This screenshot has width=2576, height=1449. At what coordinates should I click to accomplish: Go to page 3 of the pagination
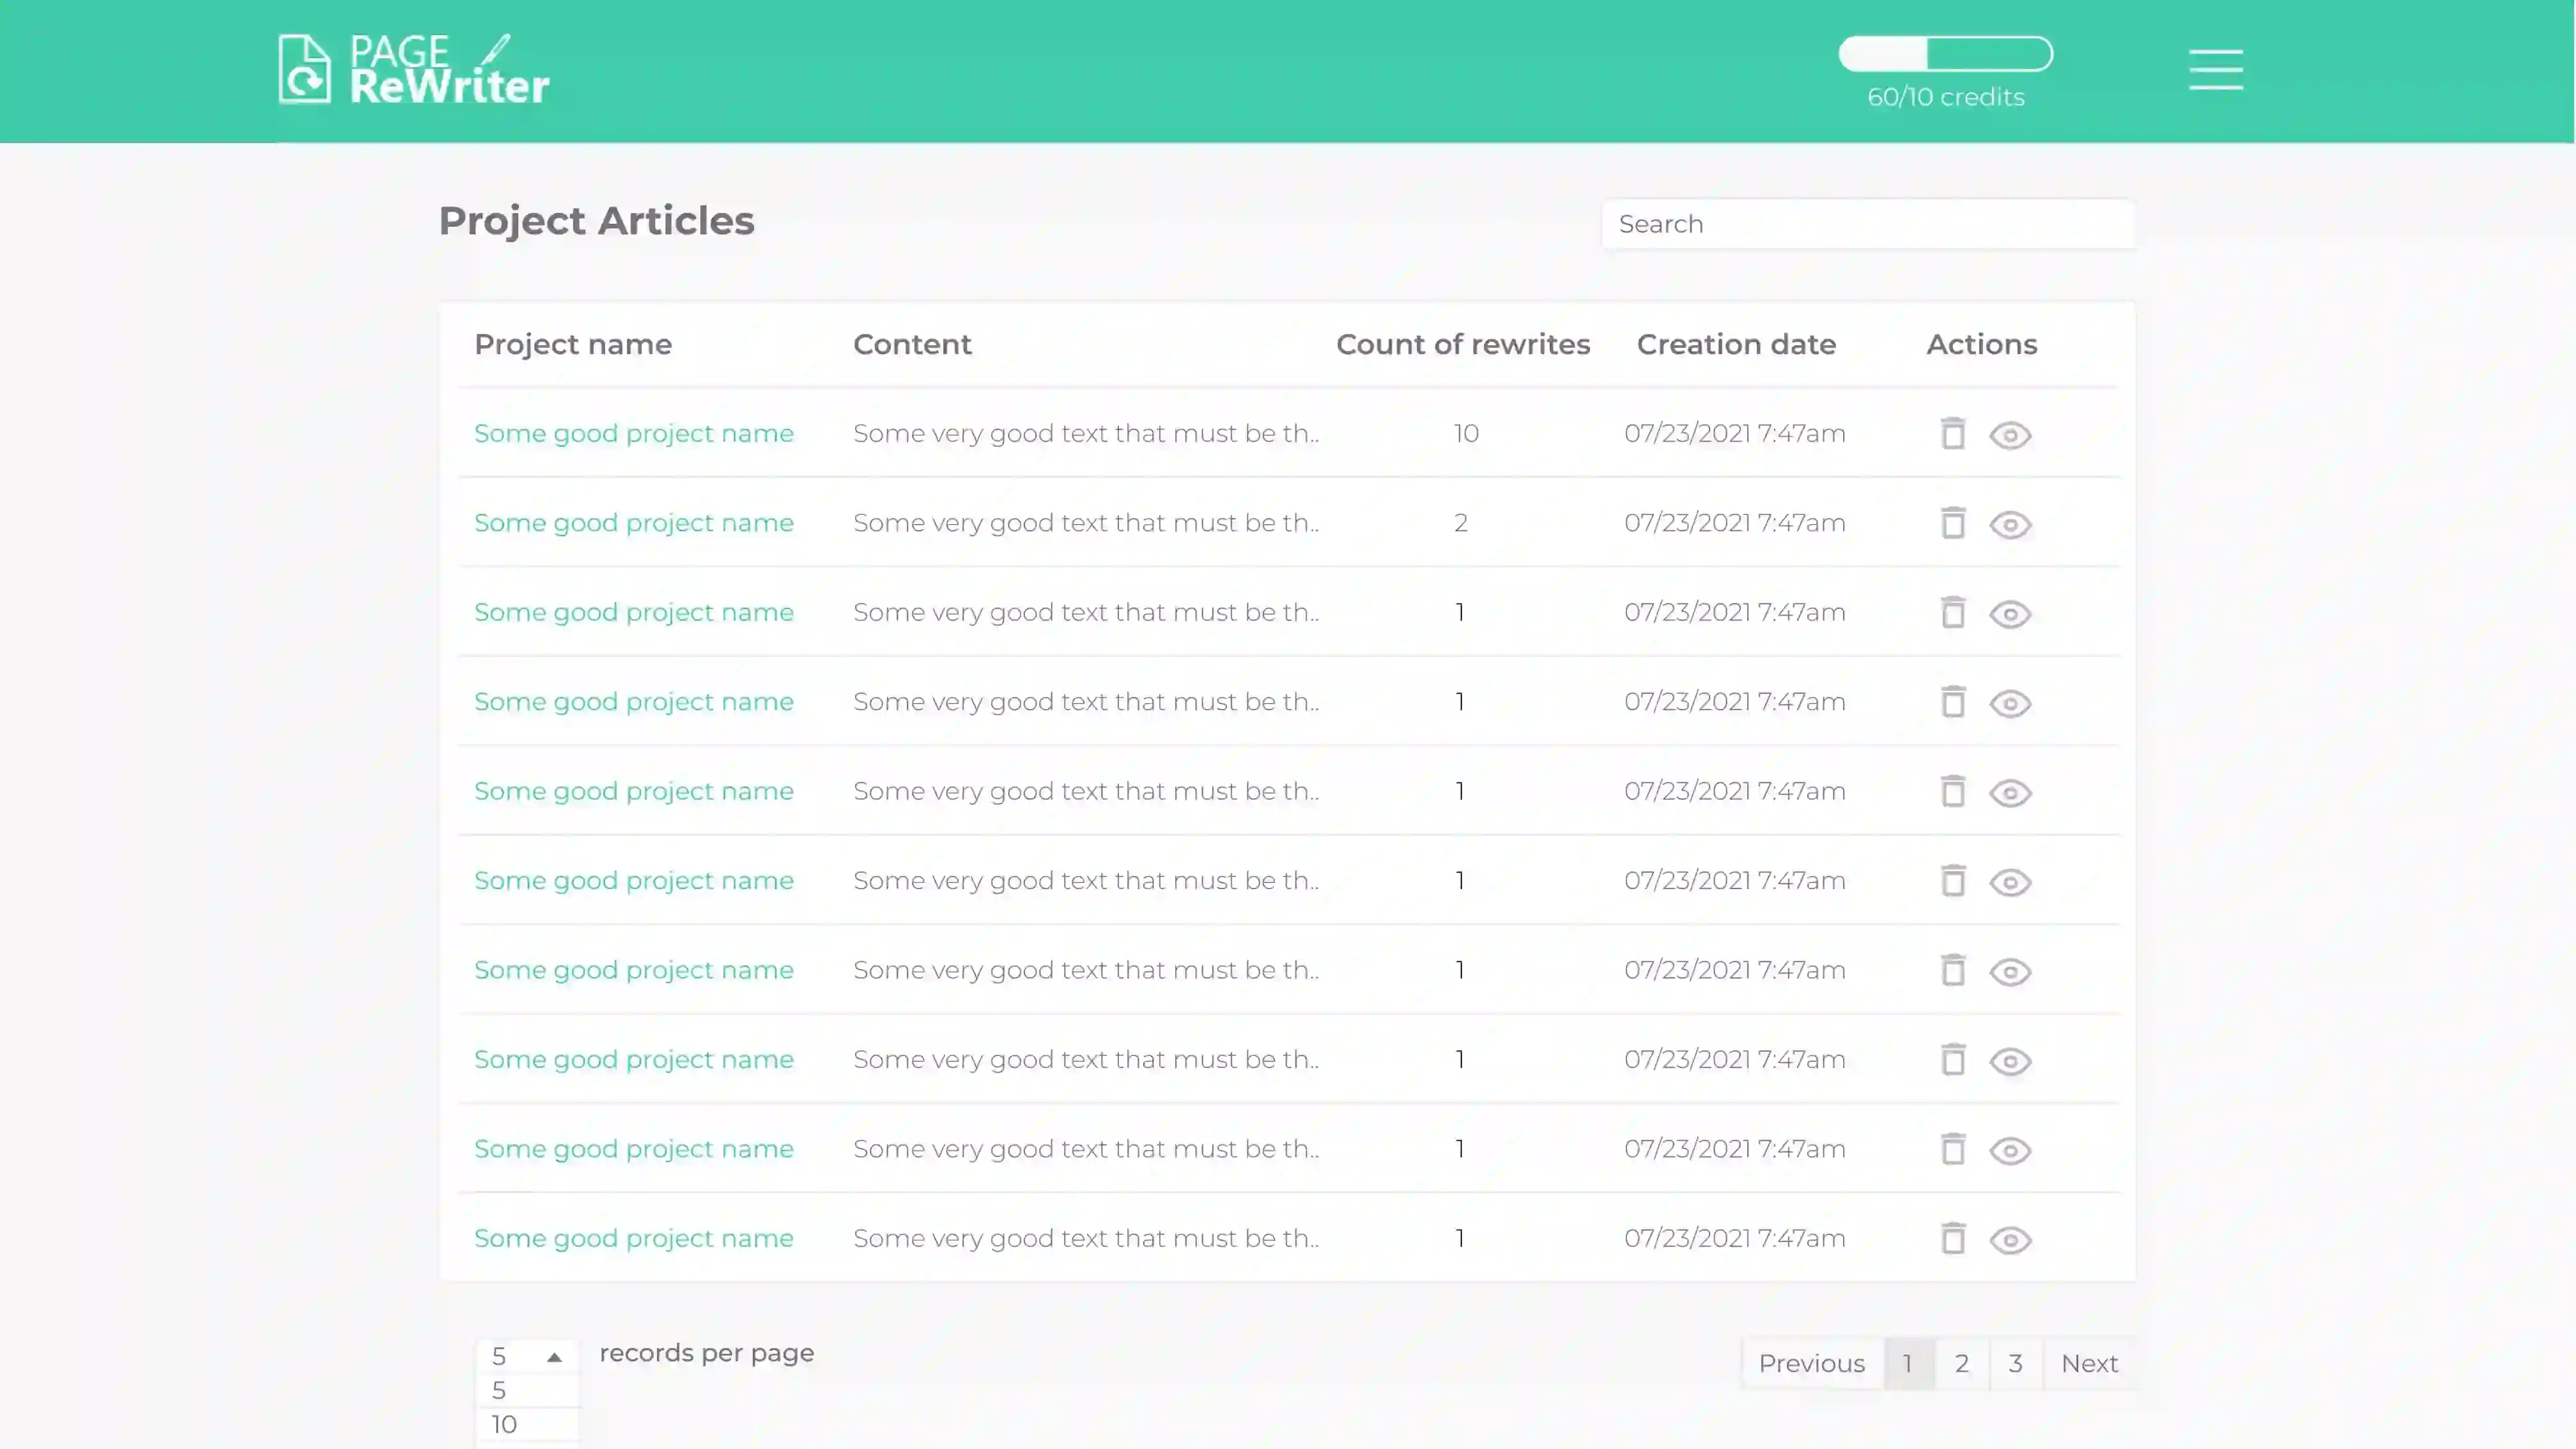pos(2015,1364)
